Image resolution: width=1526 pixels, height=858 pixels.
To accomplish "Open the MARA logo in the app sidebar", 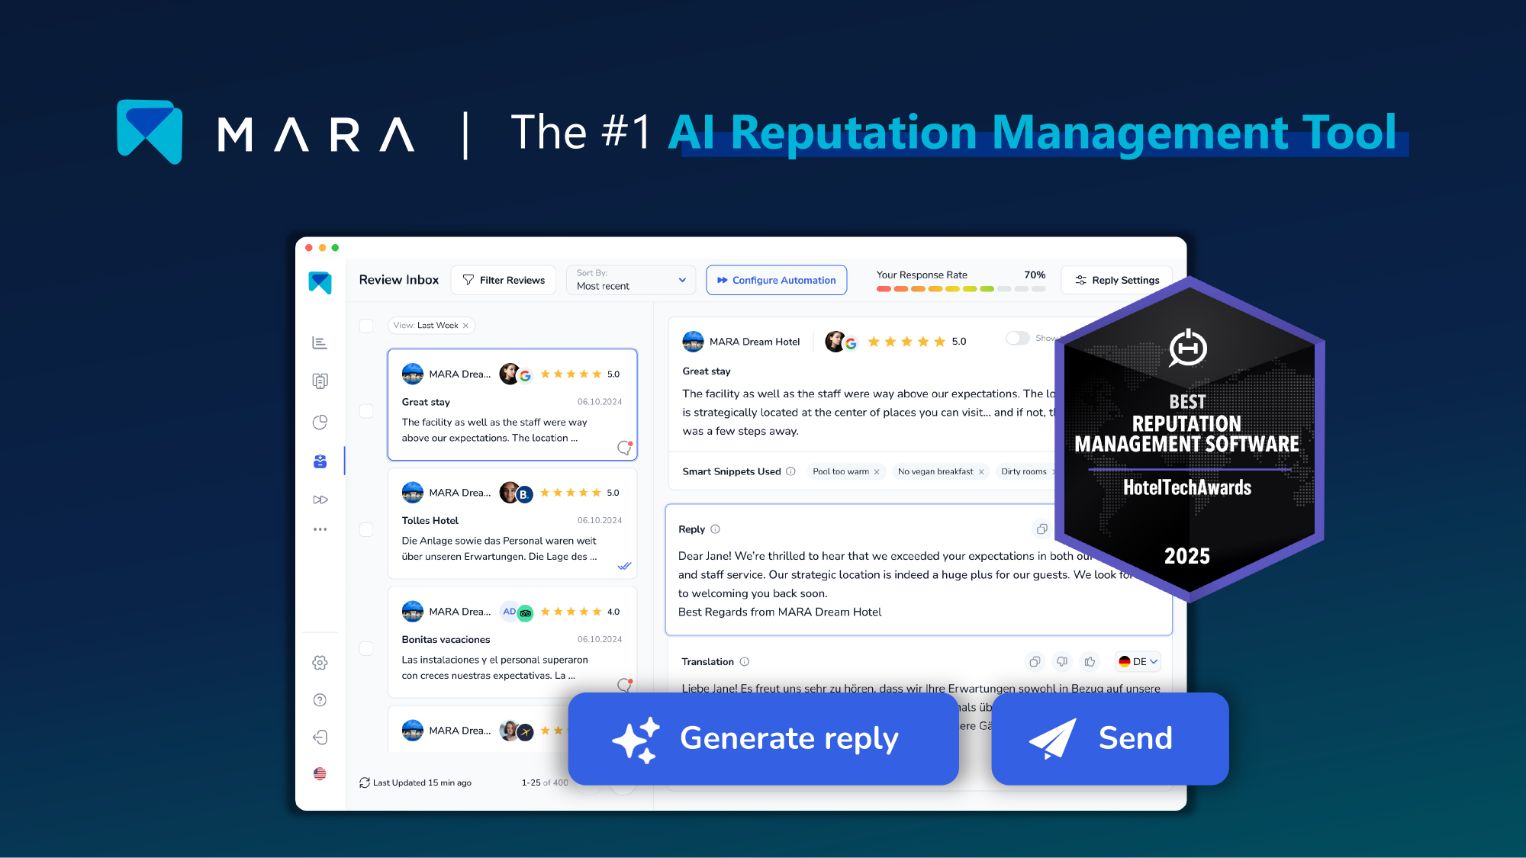I will pyautogui.click(x=320, y=282).
